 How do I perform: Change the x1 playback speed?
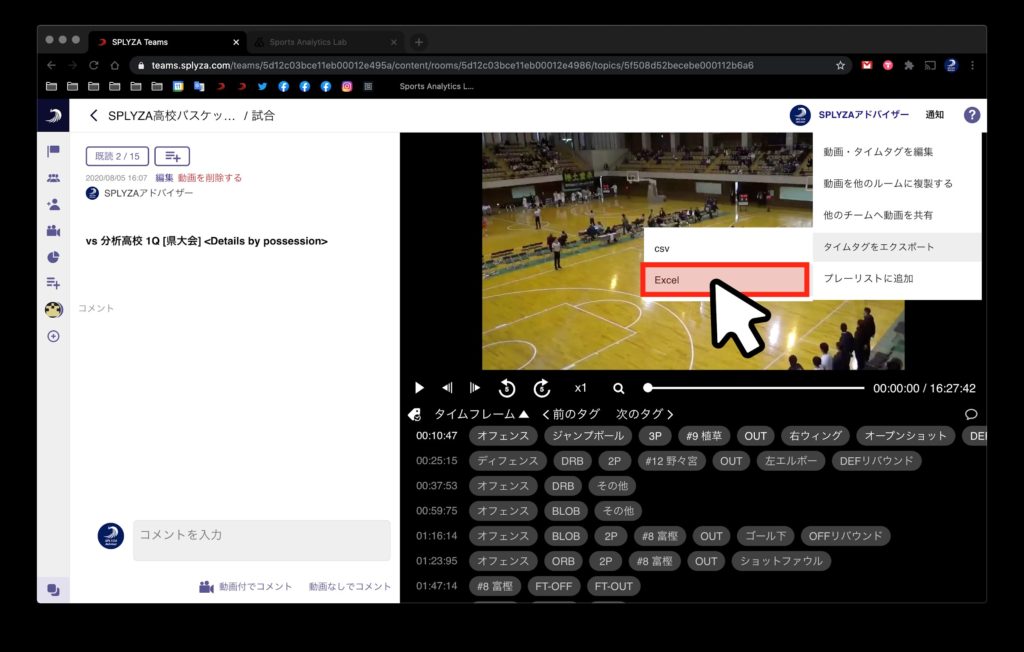pyautogui.click(x=581, y=388)
